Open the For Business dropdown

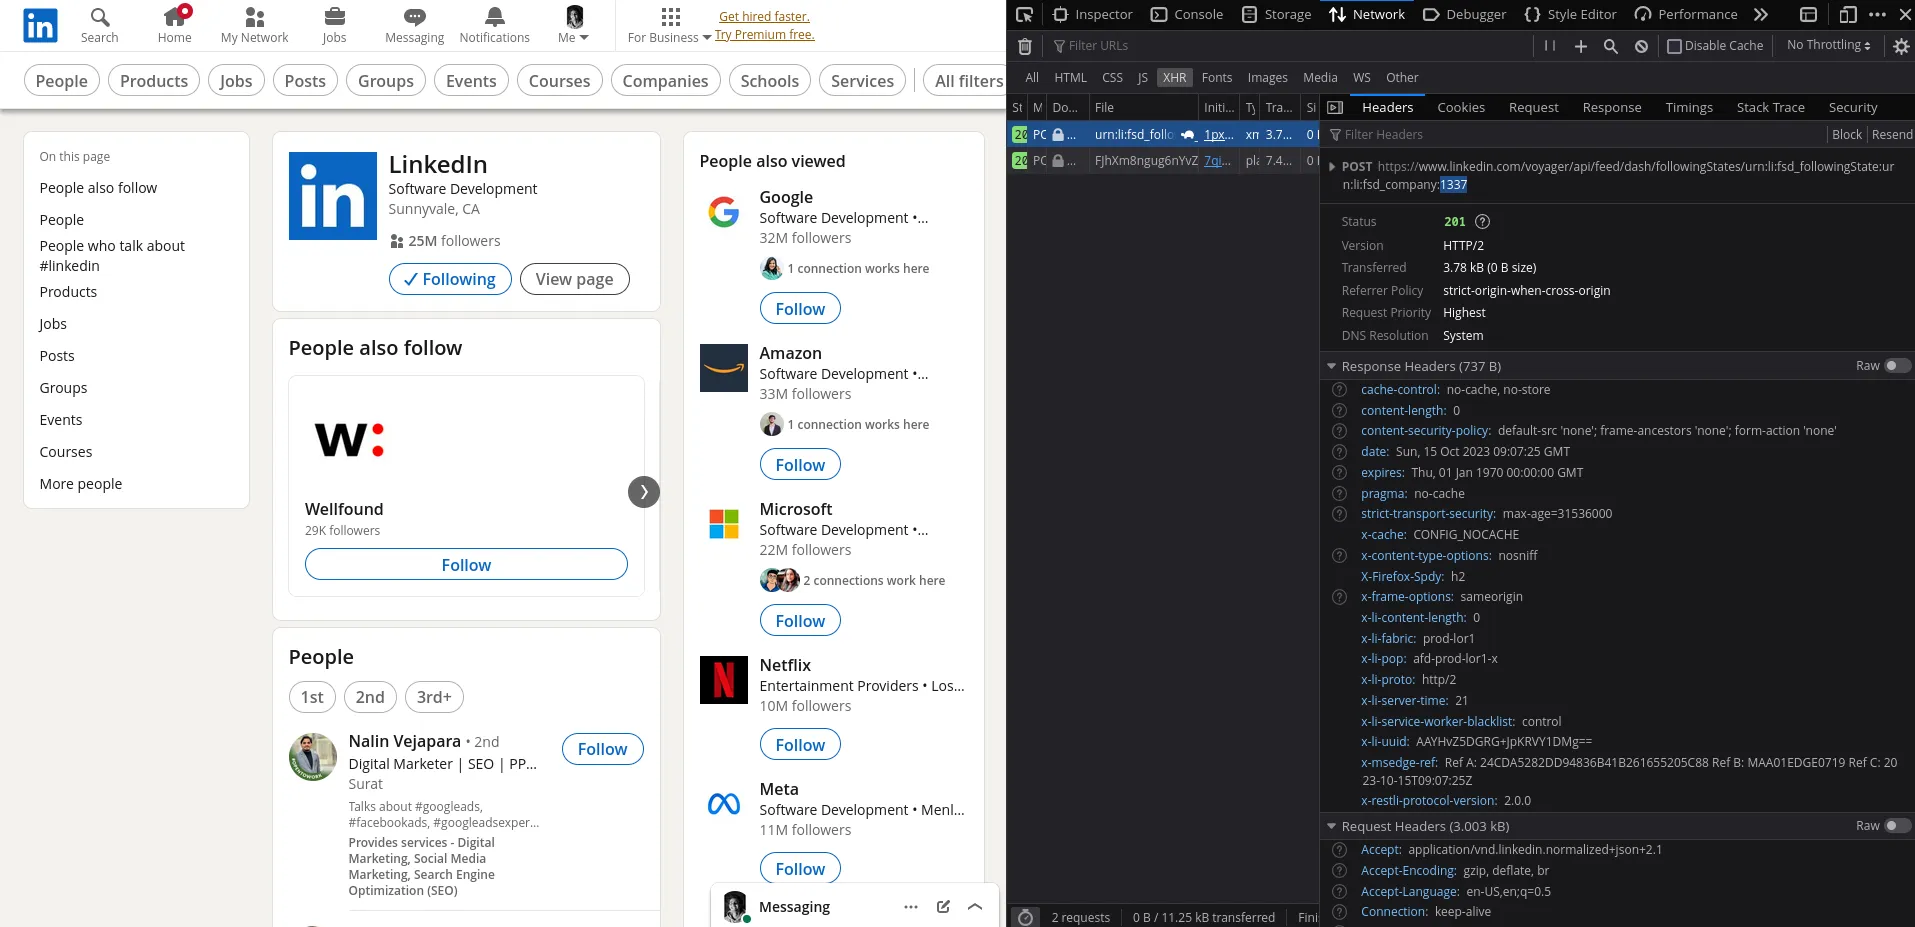pyautogui.click(x=670, y=26)
